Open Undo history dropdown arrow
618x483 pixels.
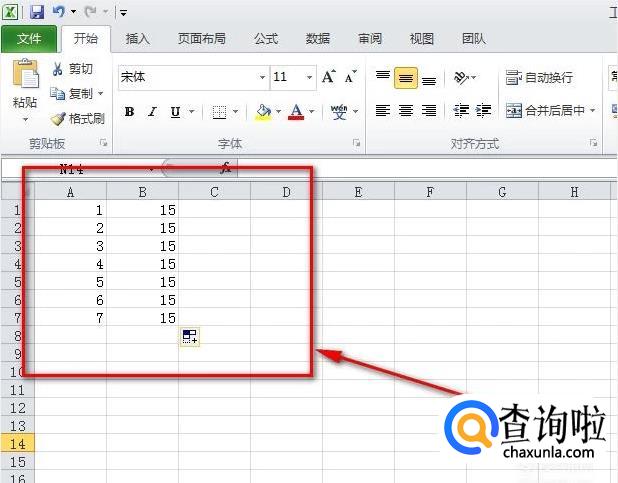coord(73,12)
